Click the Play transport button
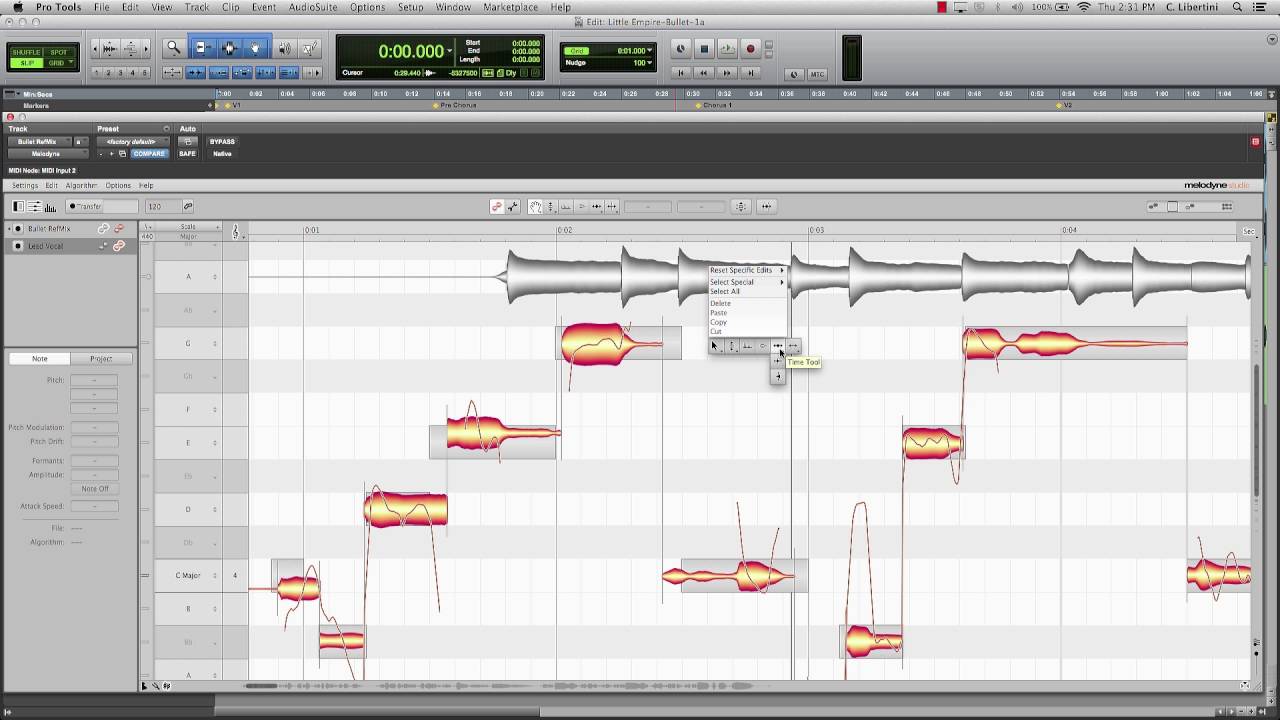The width and height of the screenshot is (1280, 720). [727, 48]
